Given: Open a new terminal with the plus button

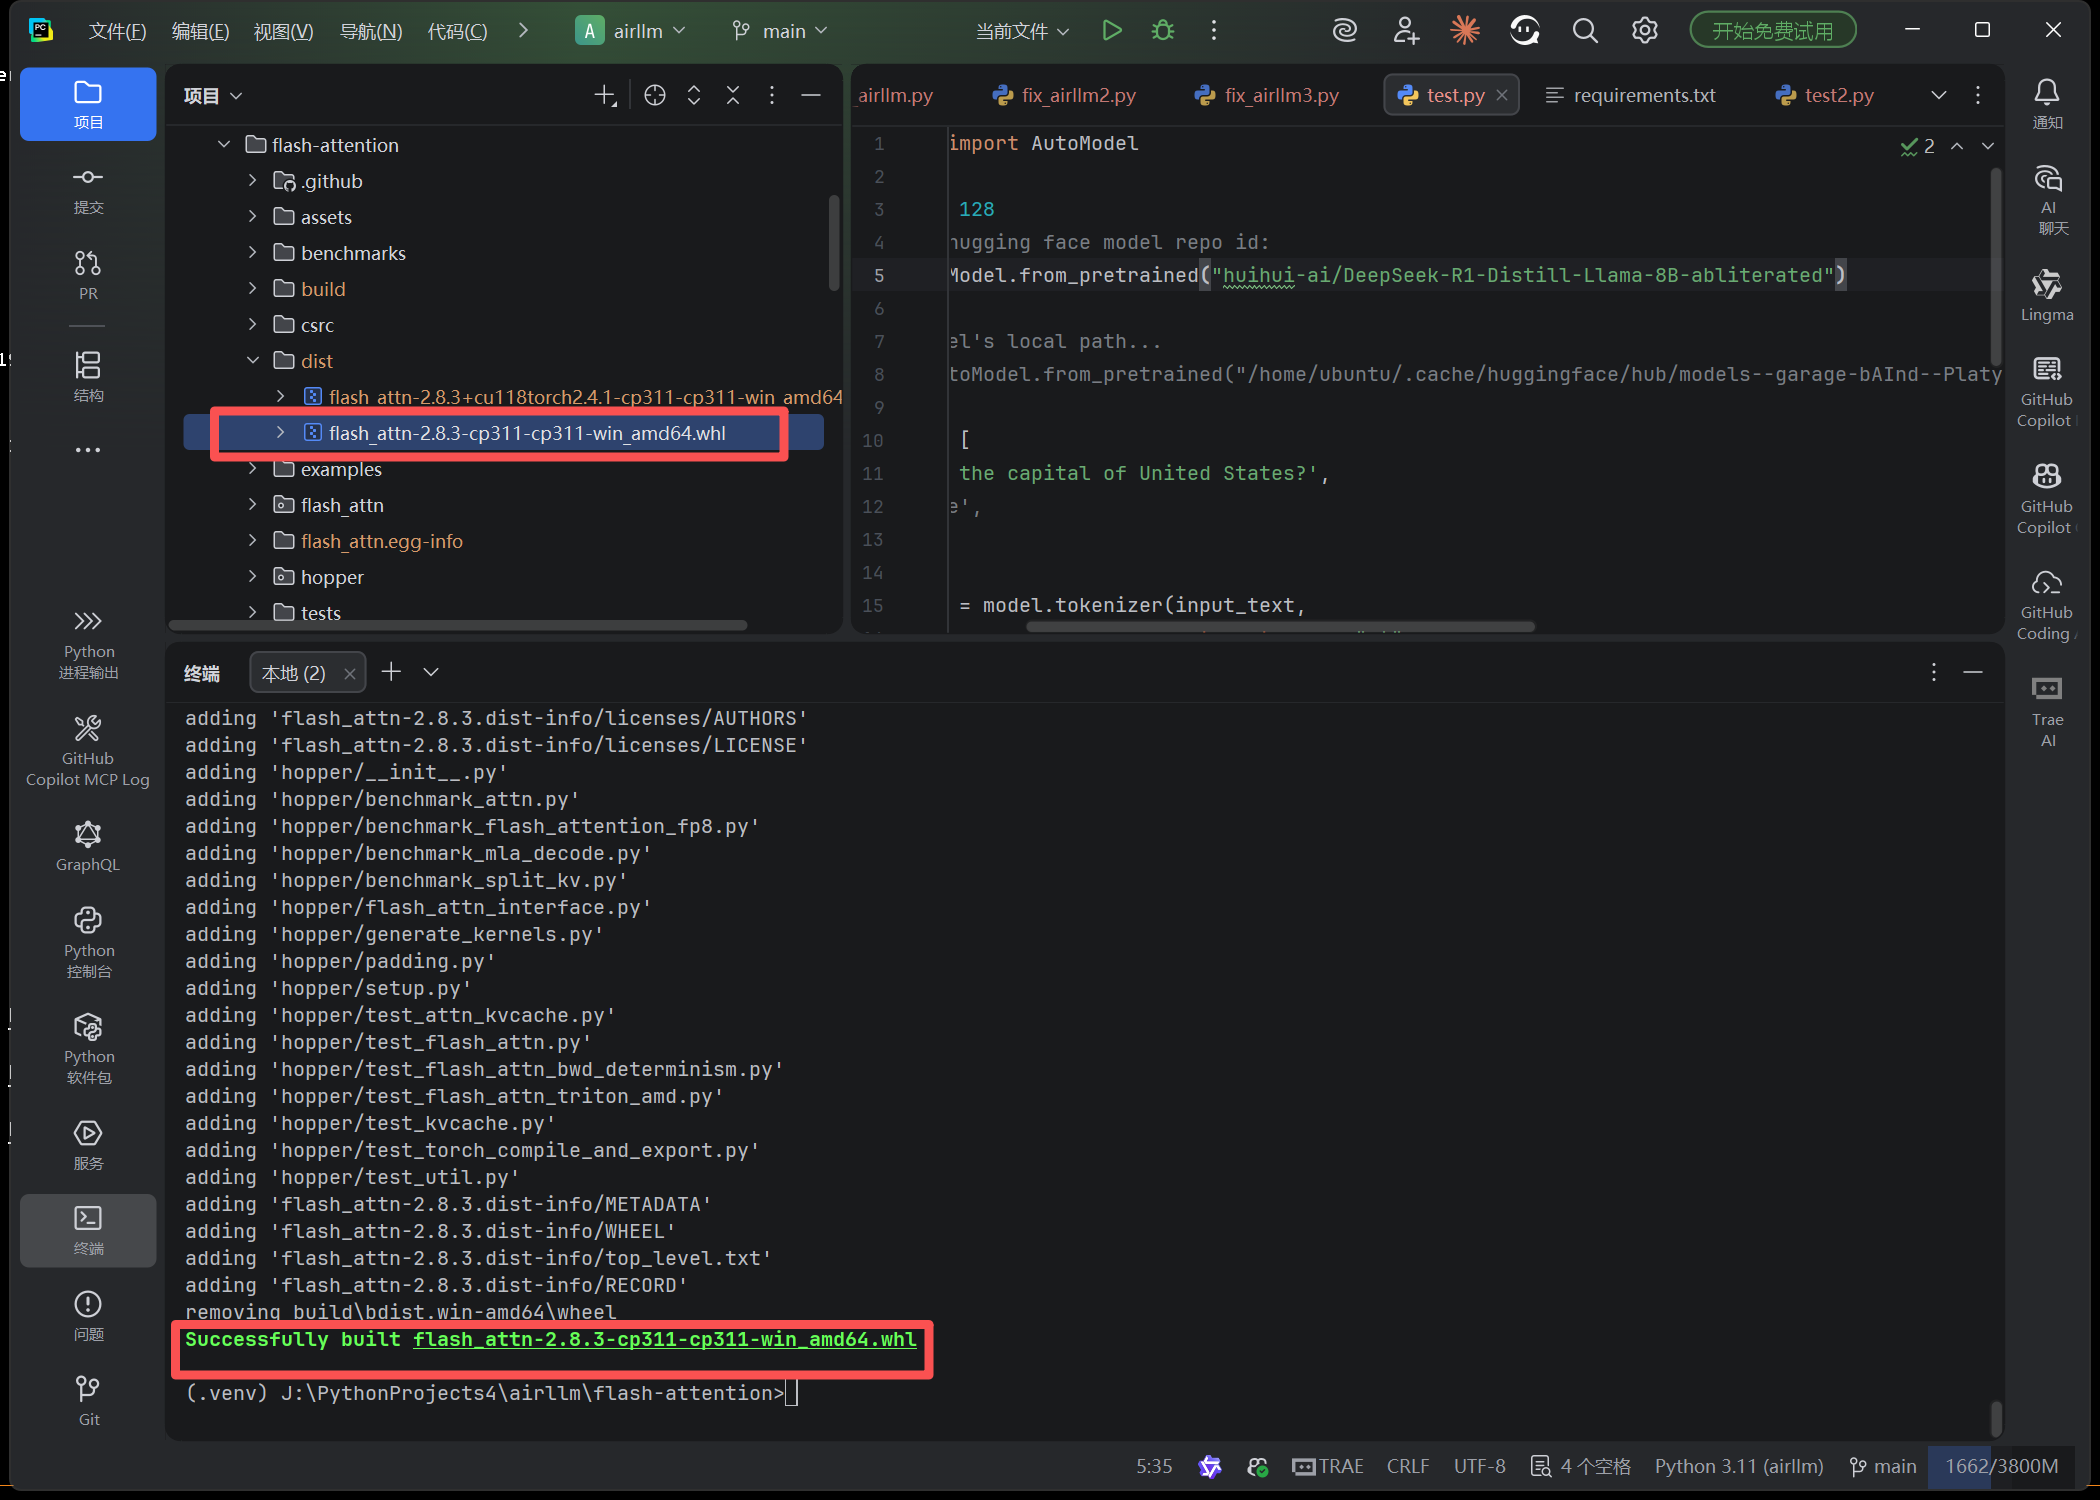Looking at the screenshot, I should (x=391, y=671).
